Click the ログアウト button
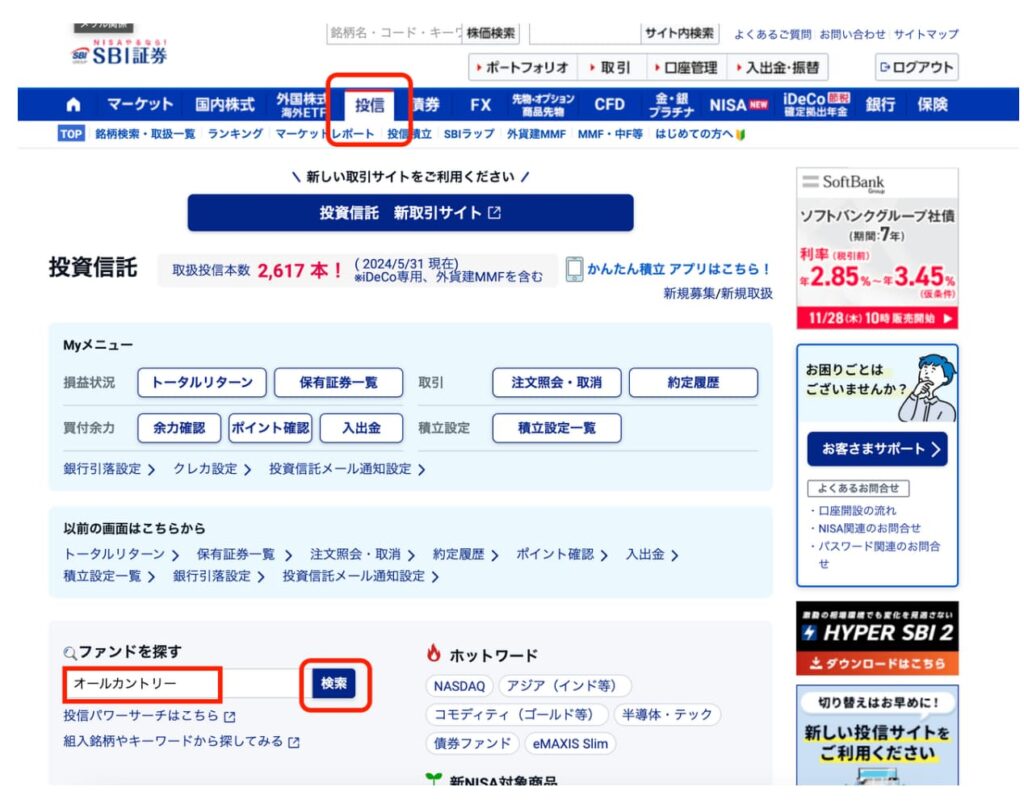 (x=917, y=67)
